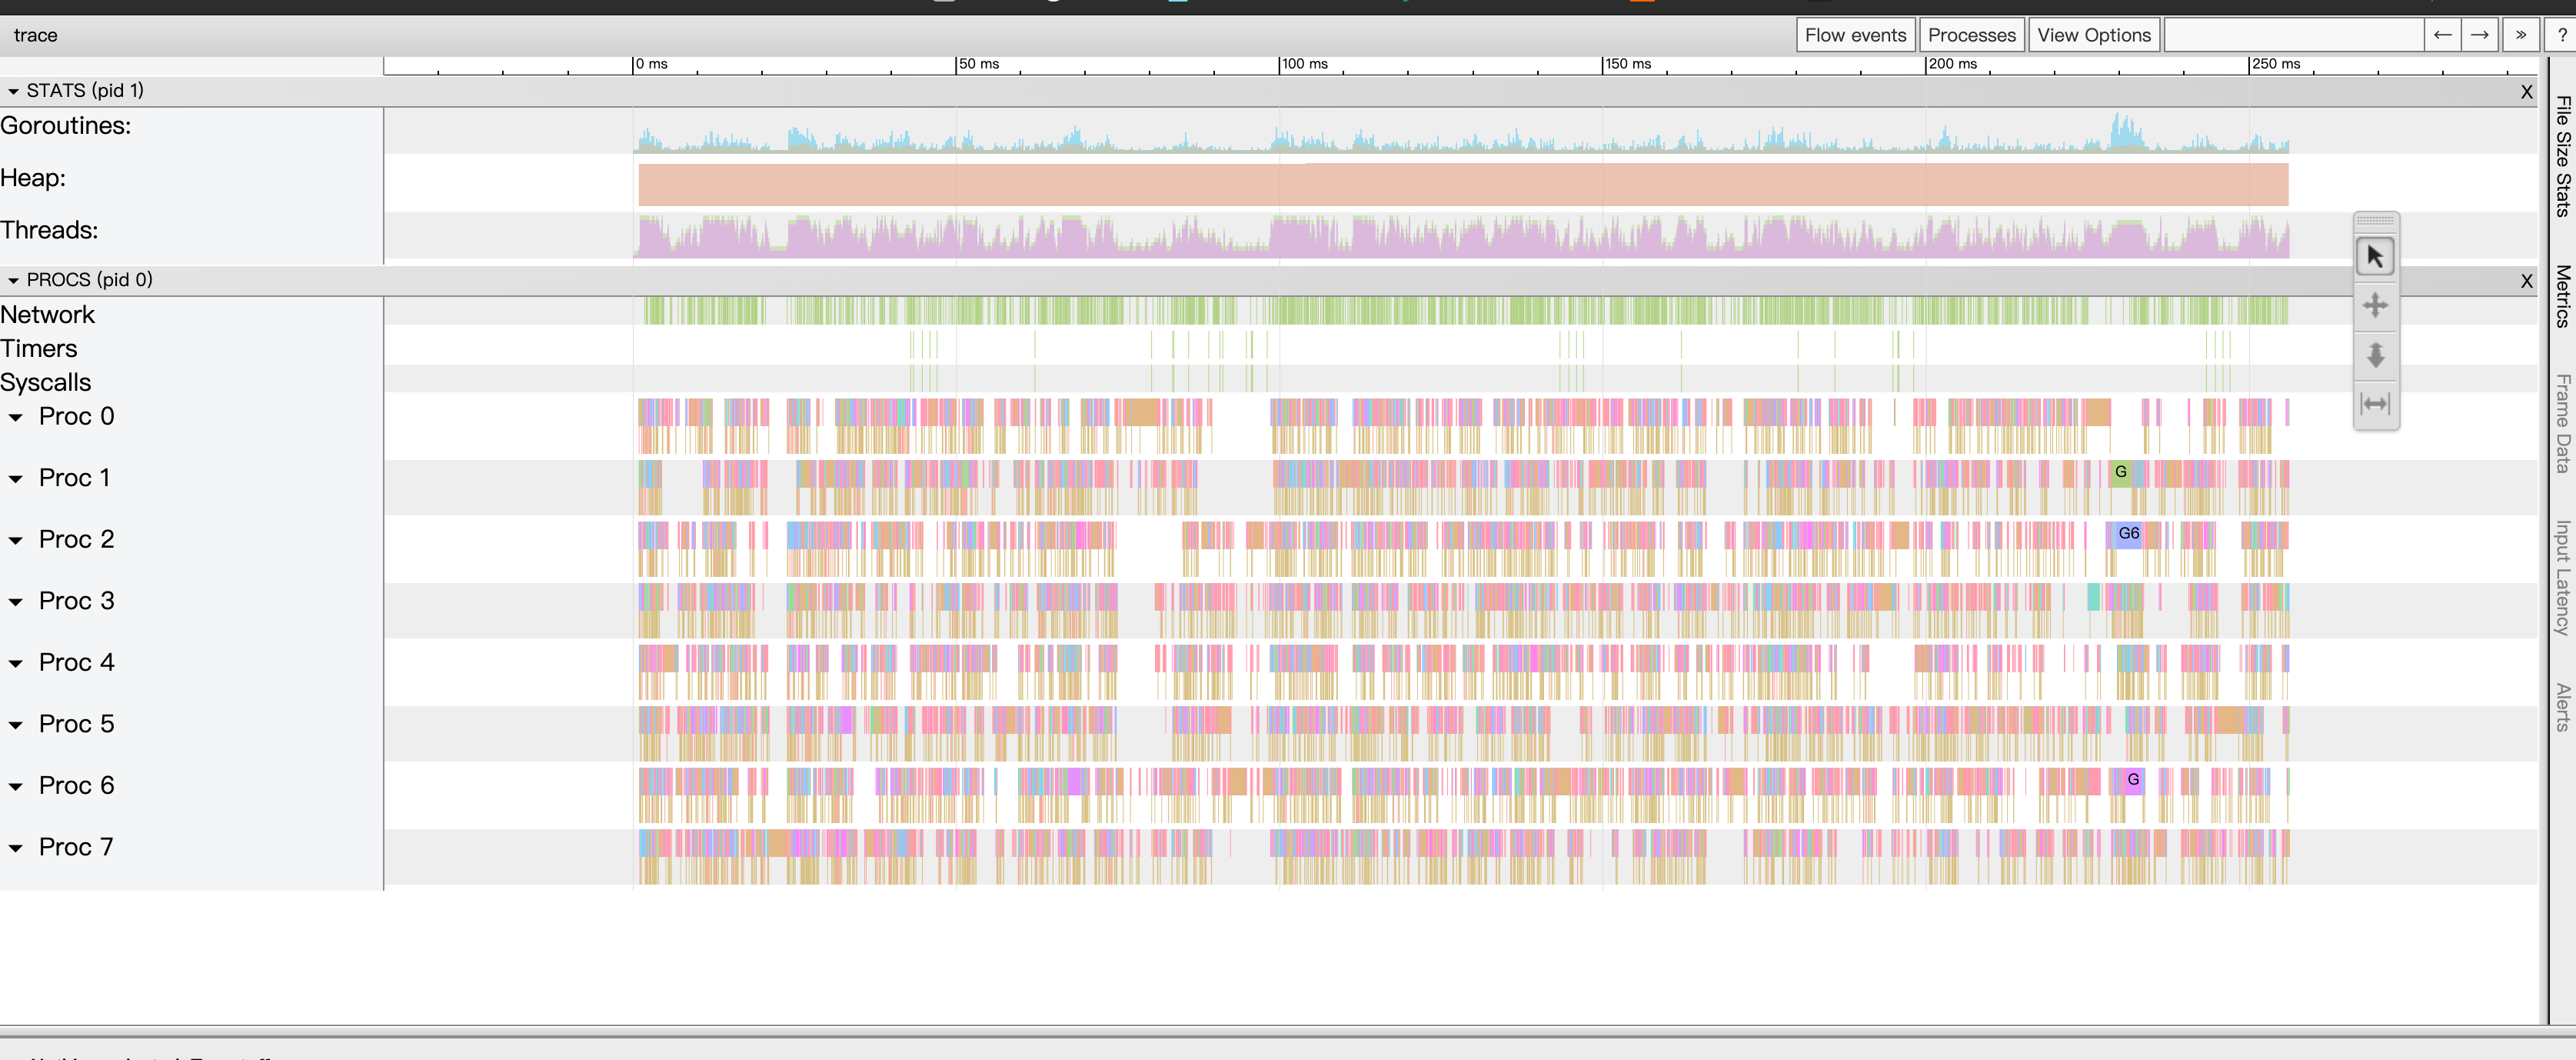Collapse the Proc 7 track
This screenshot has height=1060, width=2576.
tap(16, 848)
